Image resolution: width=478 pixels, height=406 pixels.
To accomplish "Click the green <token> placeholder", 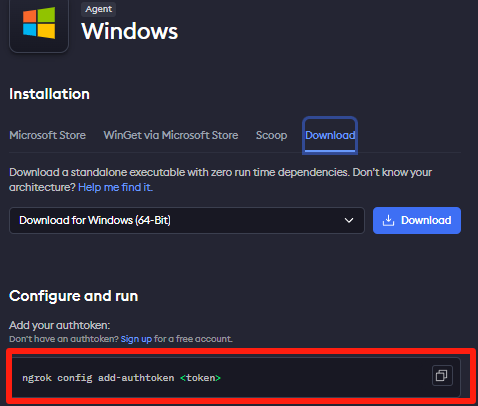I will point(200,378).
